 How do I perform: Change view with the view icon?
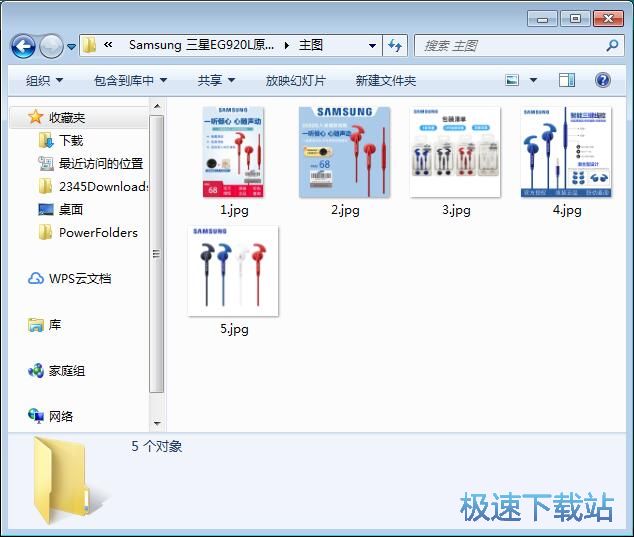click(x=512, y=80)
